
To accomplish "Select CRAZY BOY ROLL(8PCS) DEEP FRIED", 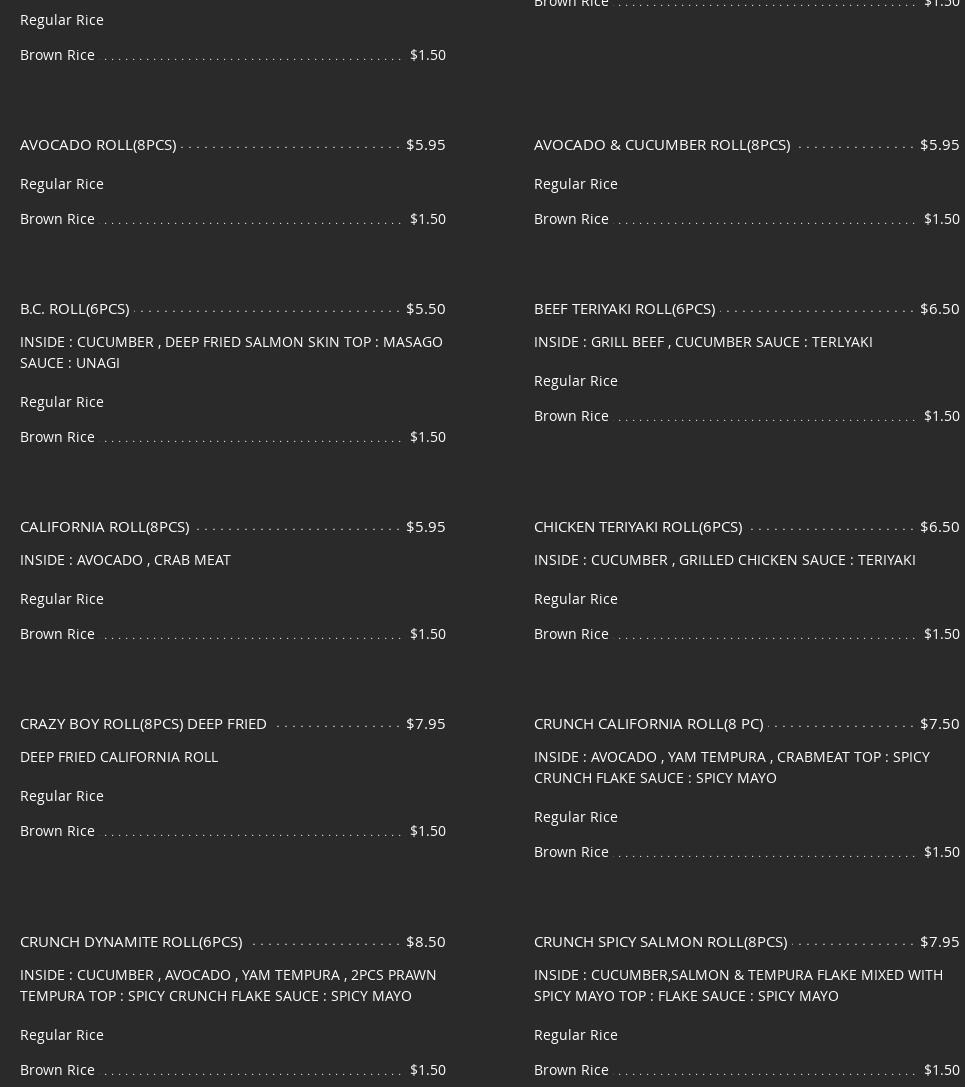I will tap(144, 724).
